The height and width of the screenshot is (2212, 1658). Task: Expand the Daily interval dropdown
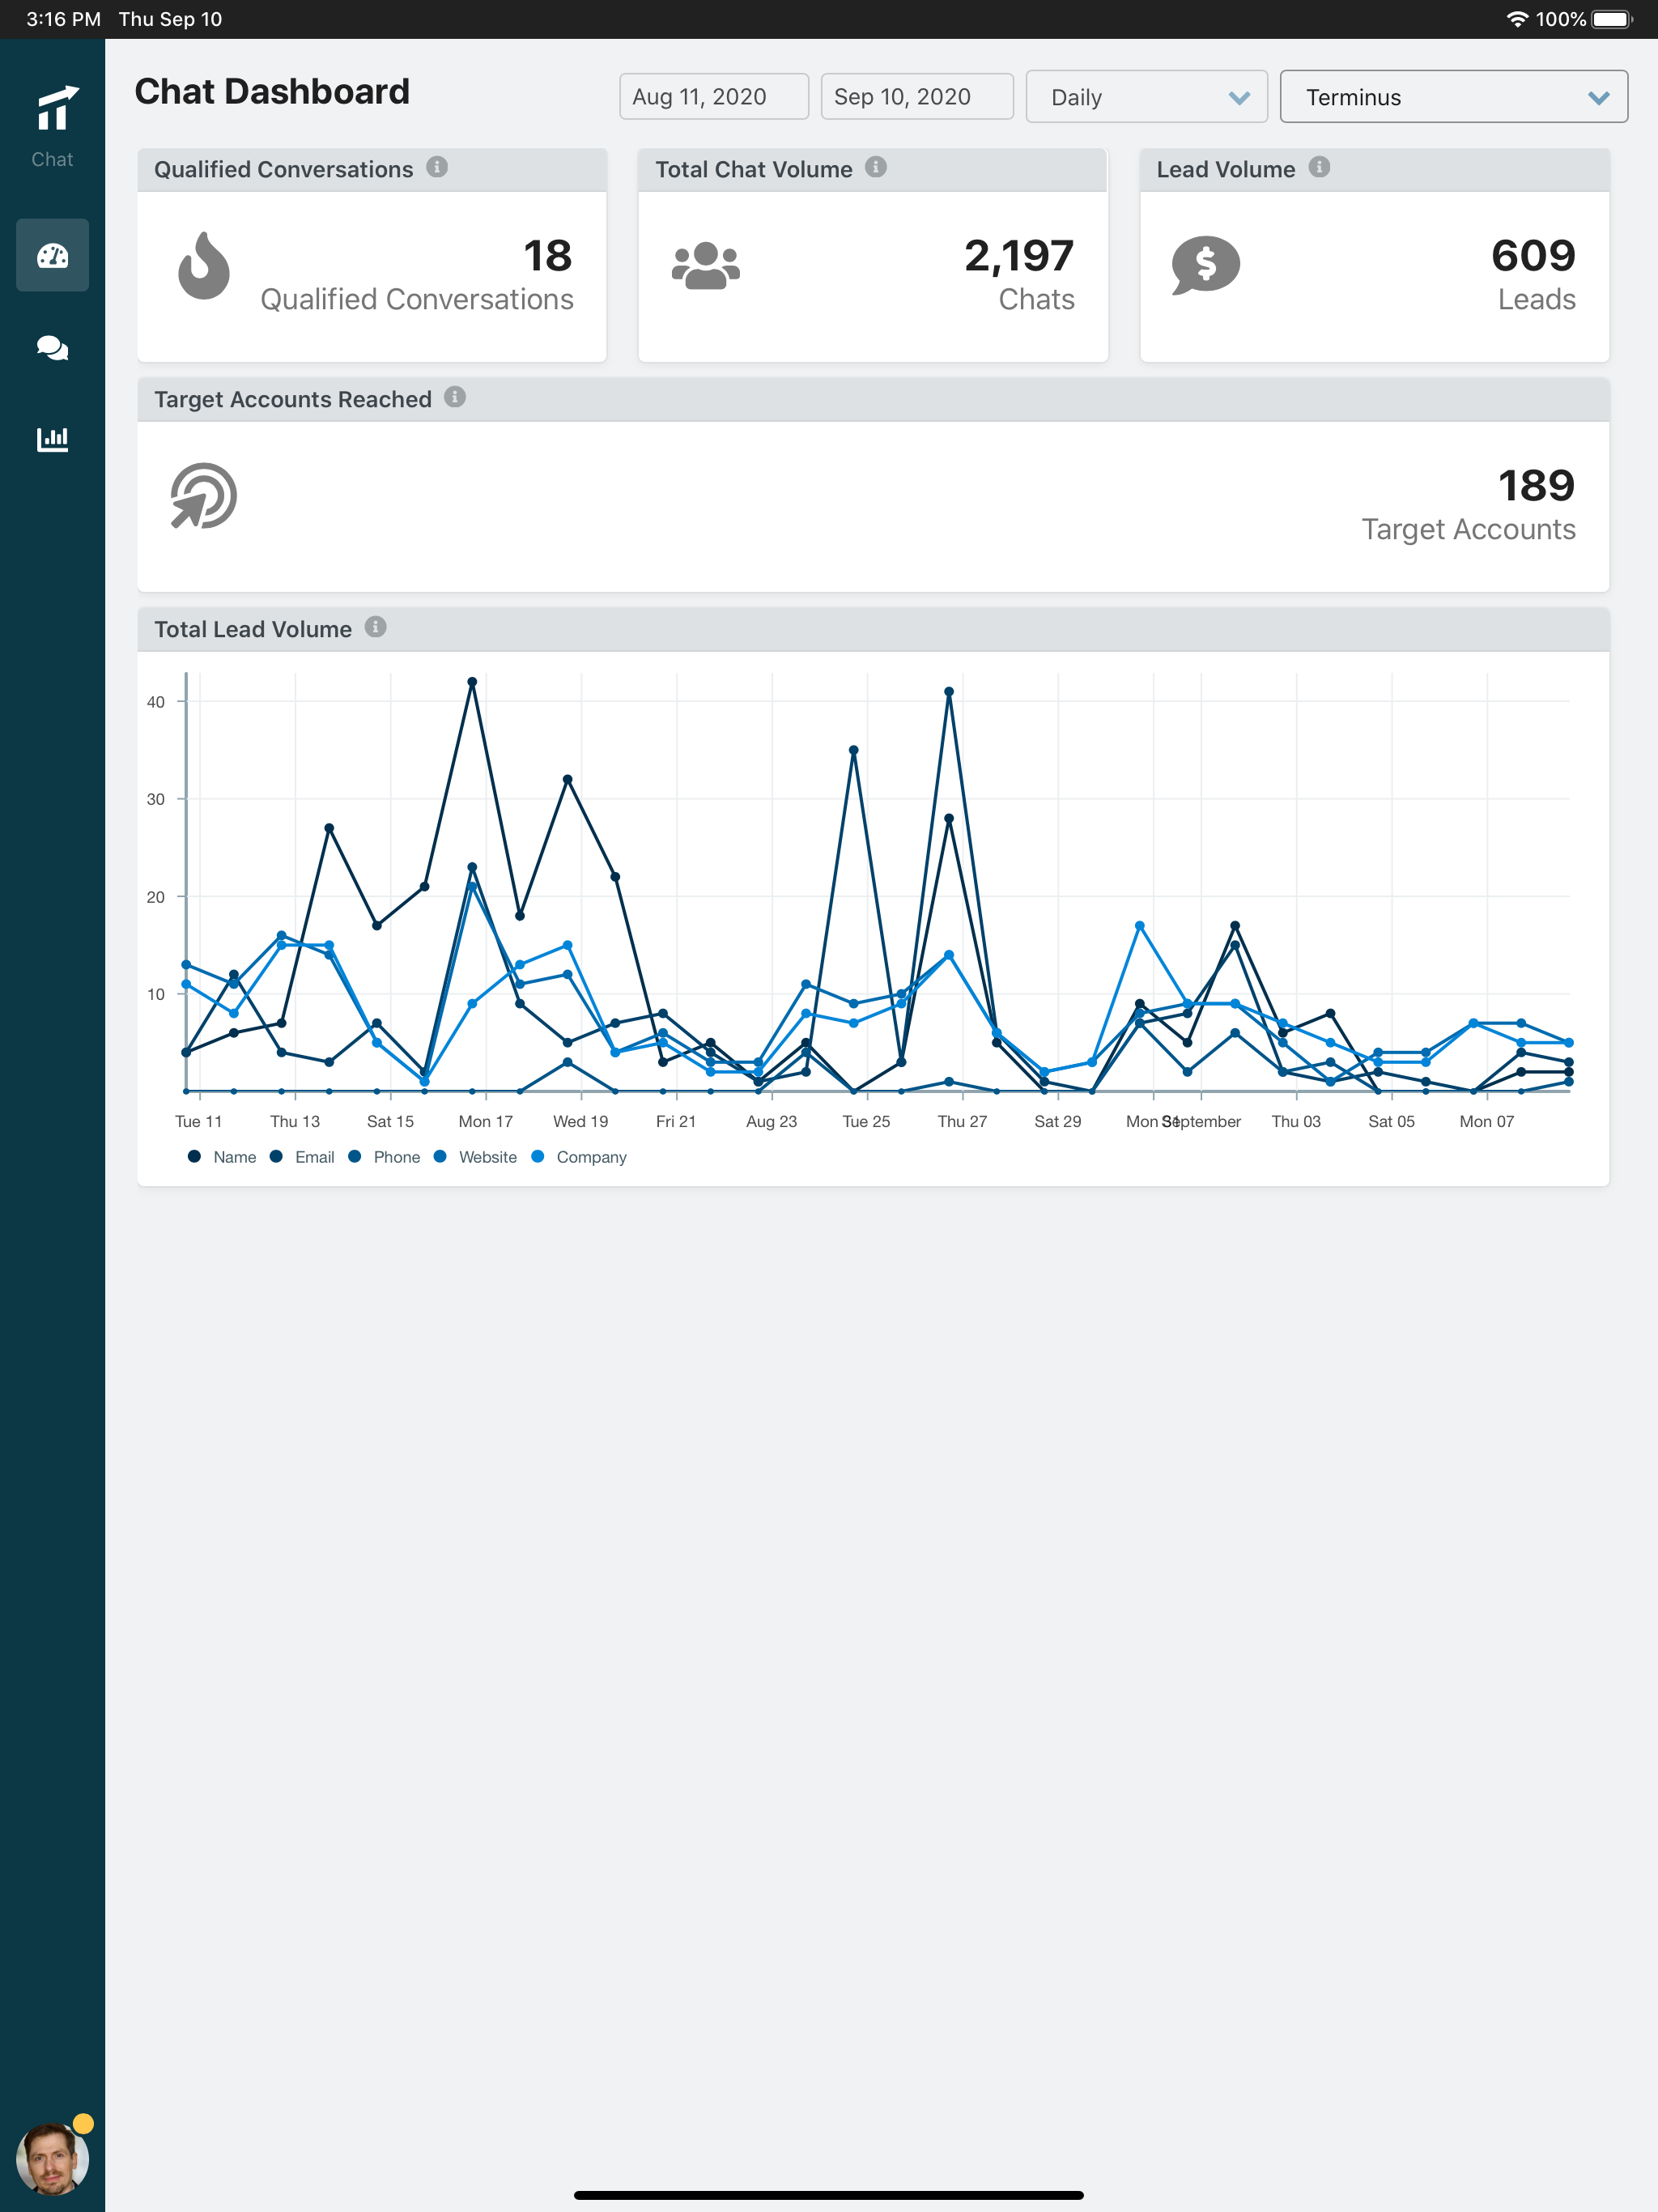coord(1146,97)
